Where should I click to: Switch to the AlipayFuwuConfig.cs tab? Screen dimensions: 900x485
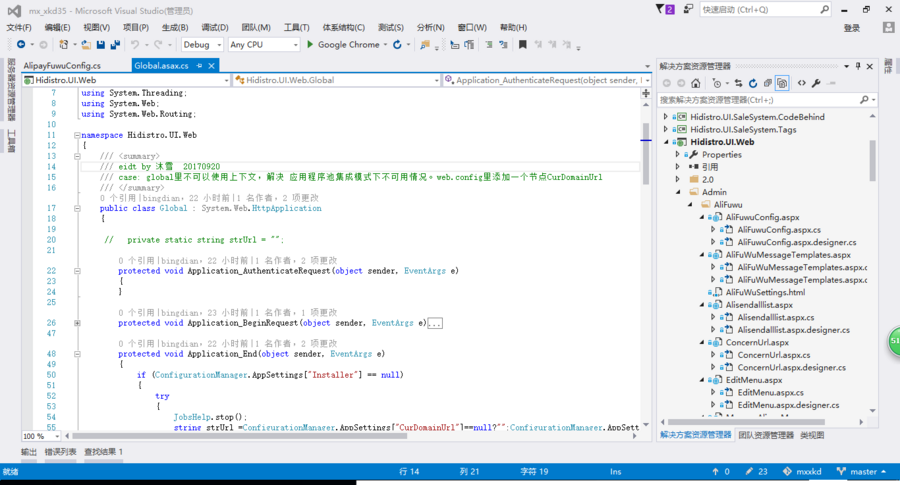pyautogui.click(x=62, y=66)
